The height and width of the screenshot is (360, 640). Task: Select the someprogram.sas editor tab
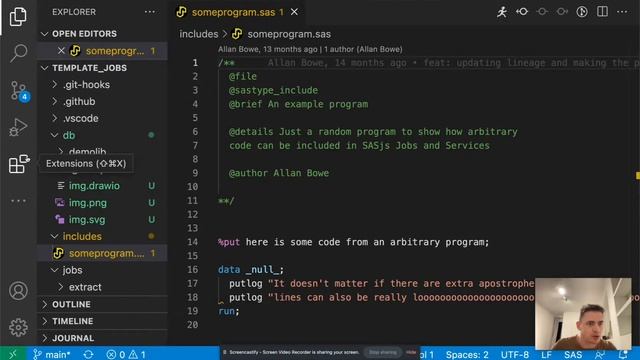pos(237,12)
